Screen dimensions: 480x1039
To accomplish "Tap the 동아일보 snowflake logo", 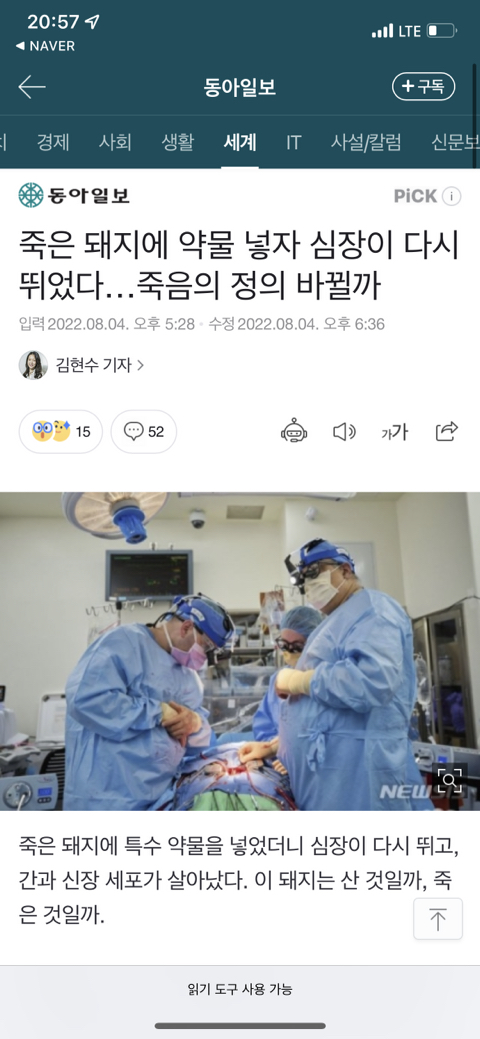I will point(30,195).
